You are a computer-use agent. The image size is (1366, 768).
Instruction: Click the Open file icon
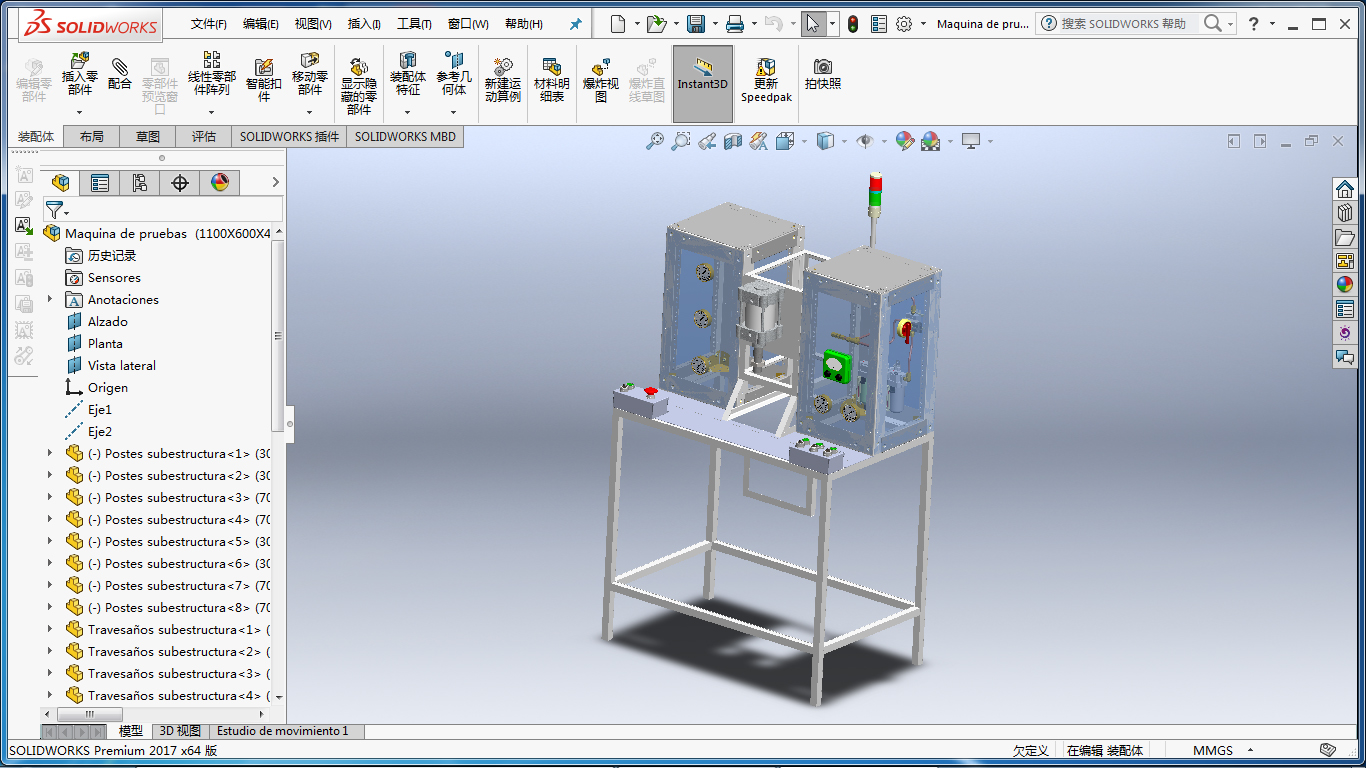656,24
